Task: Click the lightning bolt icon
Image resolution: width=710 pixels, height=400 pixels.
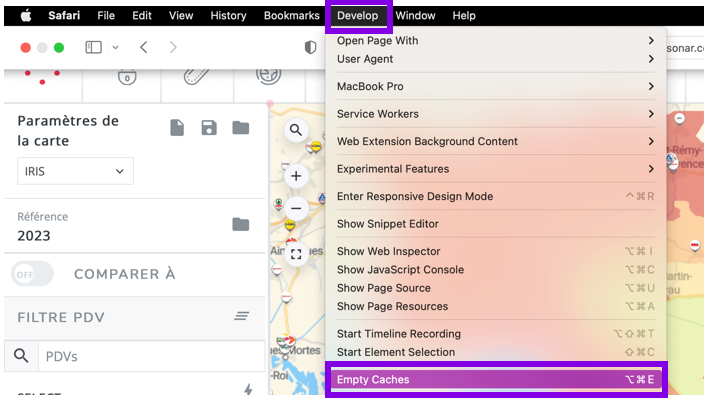Action: [248, 389]
